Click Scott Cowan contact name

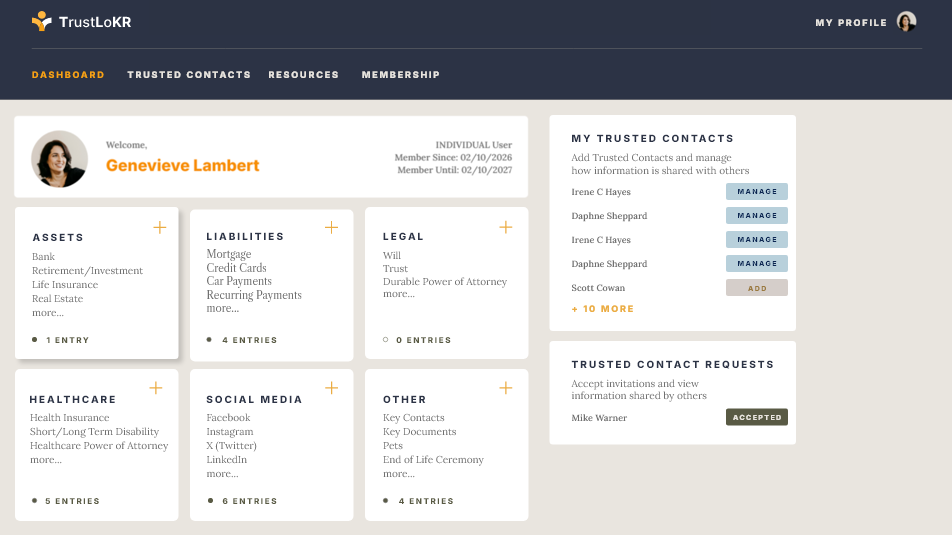pyautogui.click(x=598, y=288)
